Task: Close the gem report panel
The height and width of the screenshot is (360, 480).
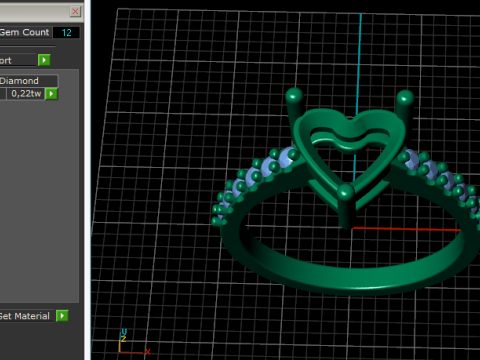Action: click(75, 11)
